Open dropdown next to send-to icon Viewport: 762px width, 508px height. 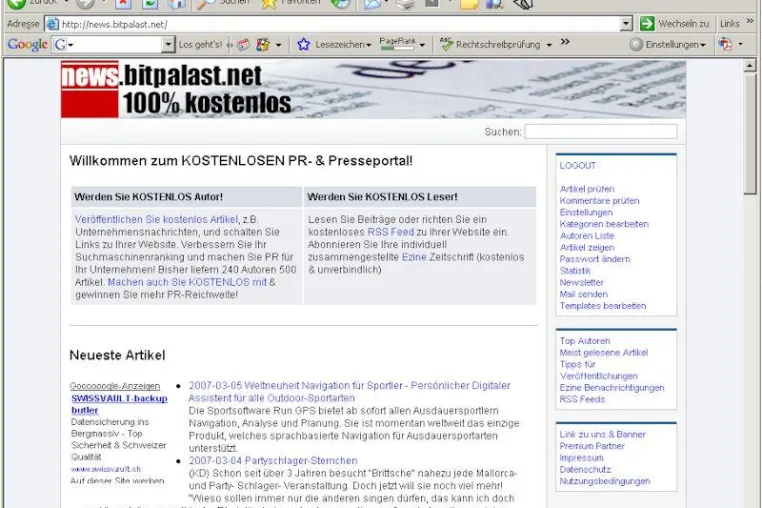(x=278, y=45)
